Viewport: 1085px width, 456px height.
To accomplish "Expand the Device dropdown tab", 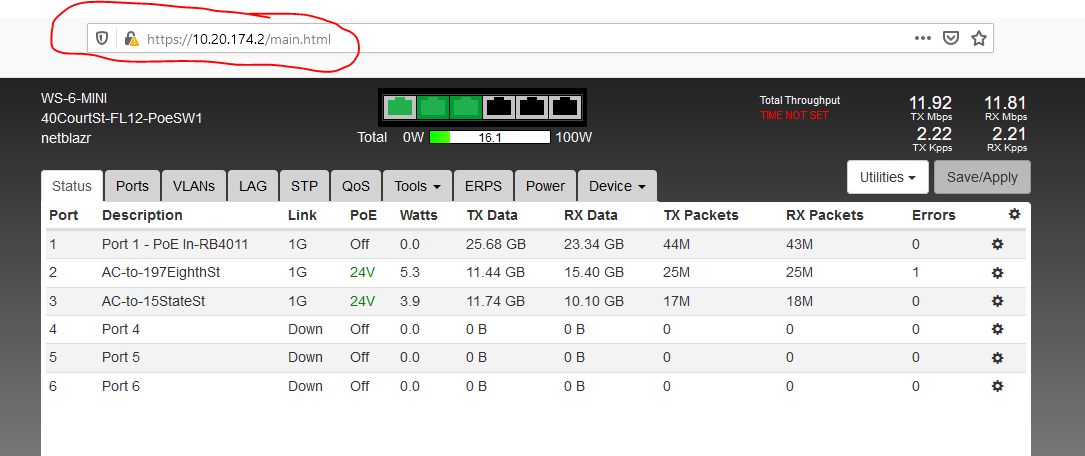I will (x=616, y=186).
